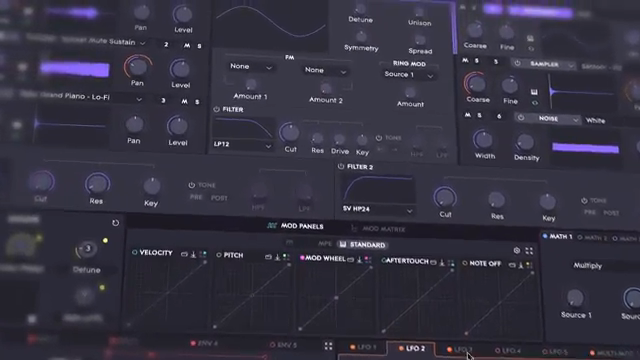Open the first FM None dropdown

pyautogui.click(x=250, y=67)
